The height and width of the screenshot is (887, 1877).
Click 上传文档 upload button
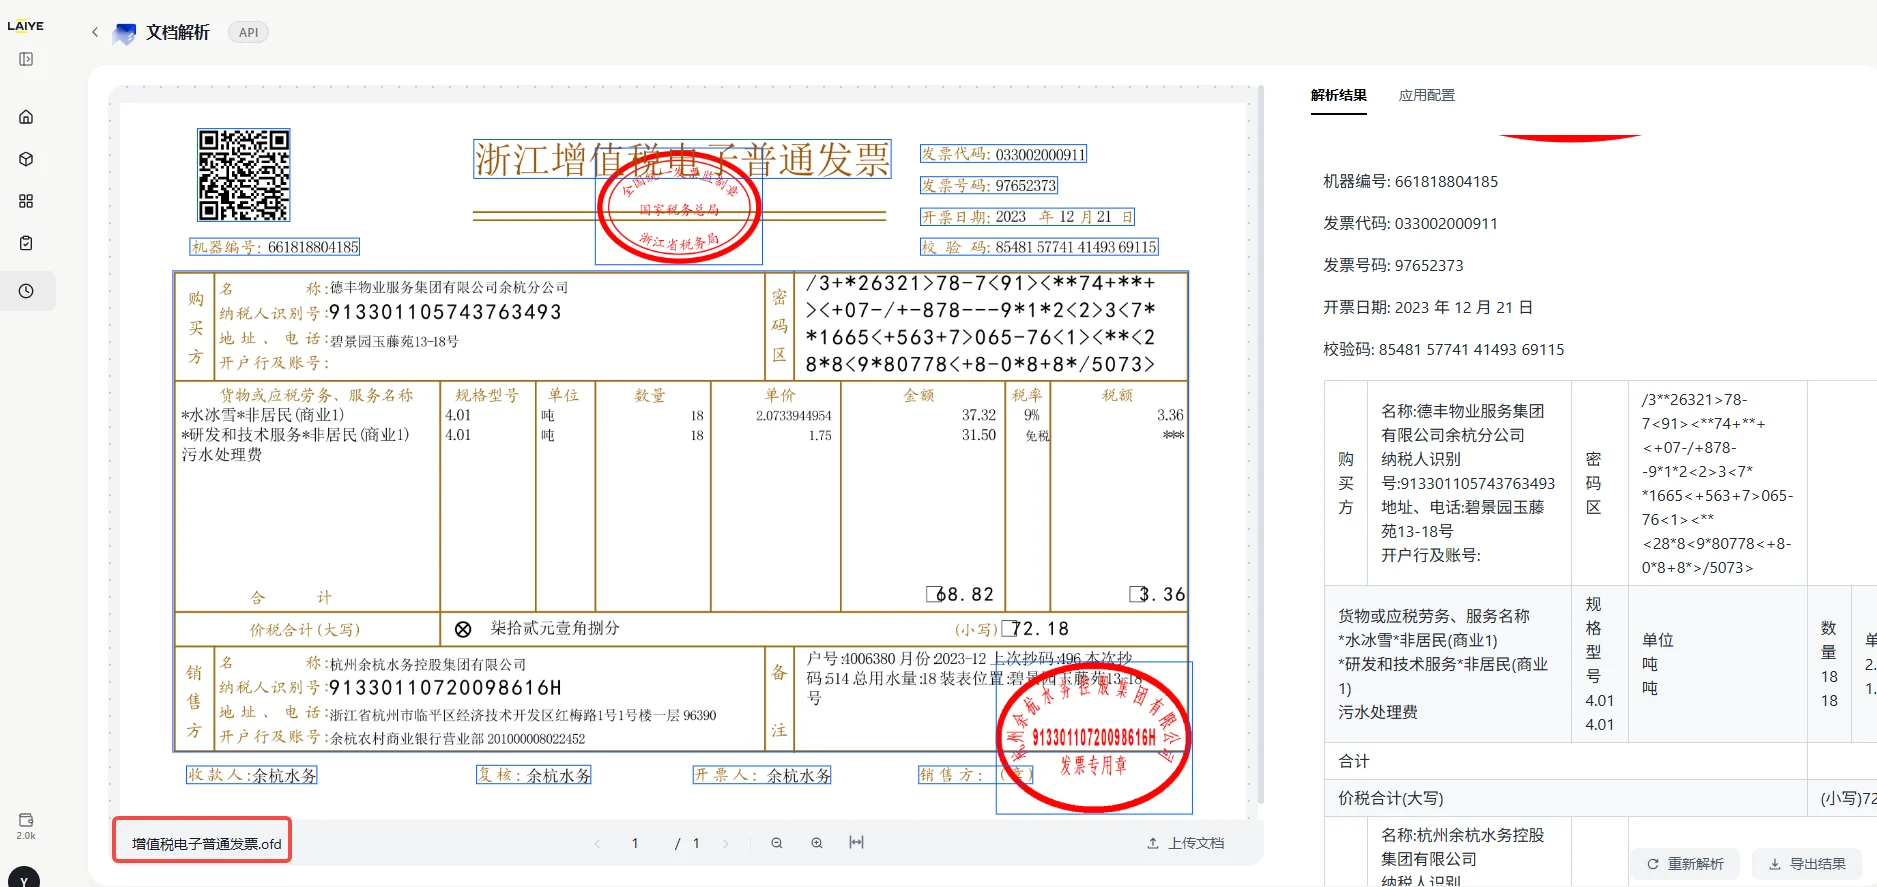pos(1185,843)
